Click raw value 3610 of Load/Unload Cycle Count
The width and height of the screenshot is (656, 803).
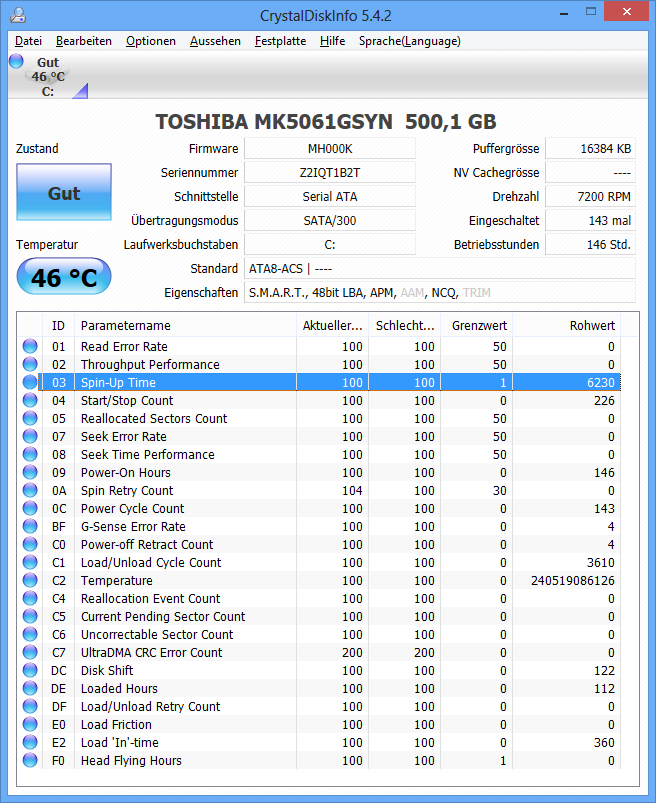(x=601, y=563)
